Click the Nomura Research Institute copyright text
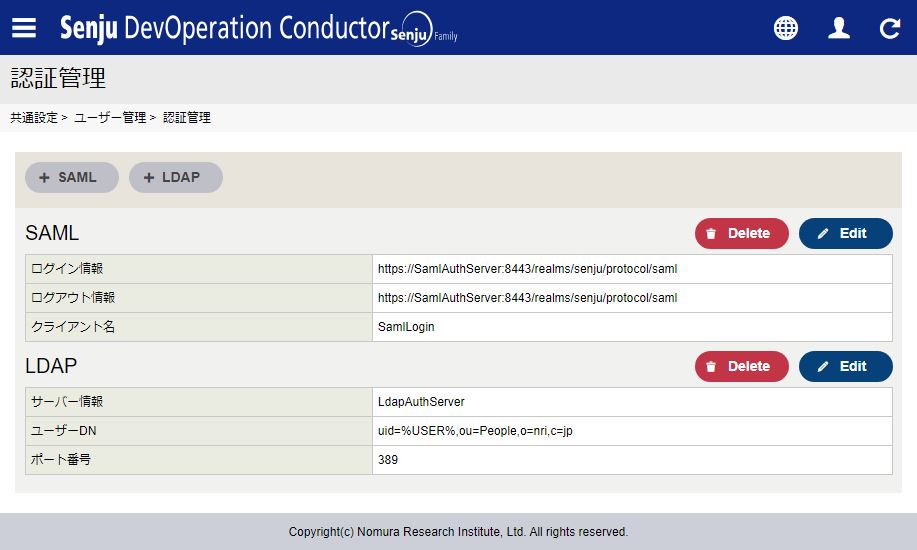917x550 pixels. click(x=458, y=531)
